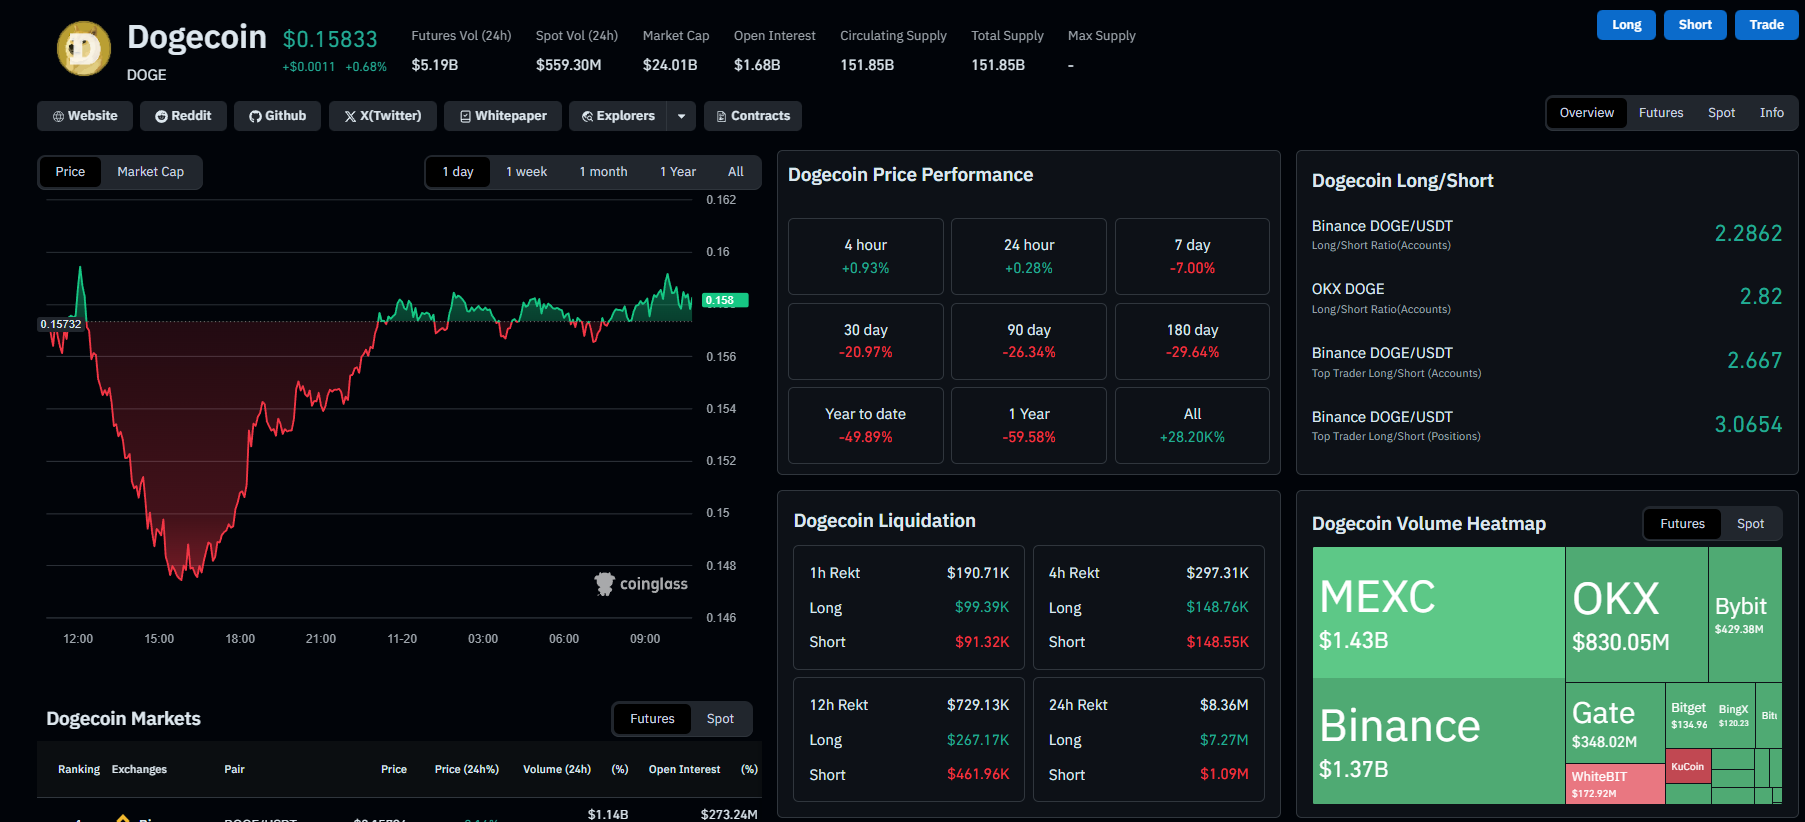Image resolution: width=1805 pixels, height=822 pixels.
Task: Click the MEXC heatmap block
Action: click(x=1438, y=612)
